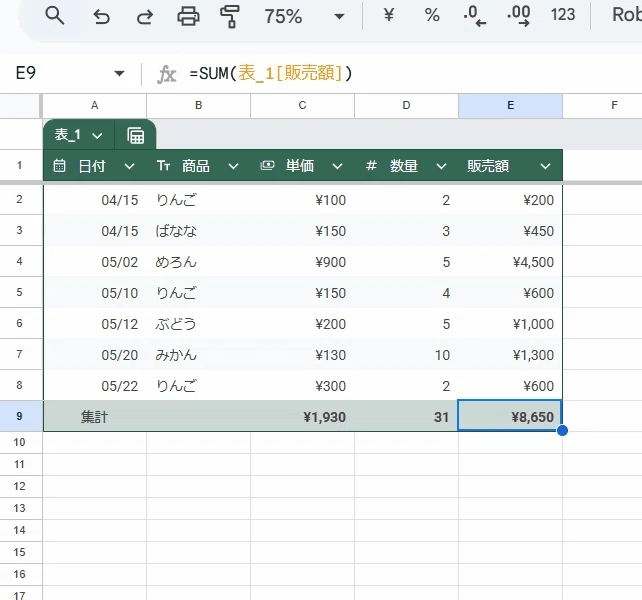This screenshot has width=642, height=600.
Task: Format as percent with the % button
Action: pos(432,16)
